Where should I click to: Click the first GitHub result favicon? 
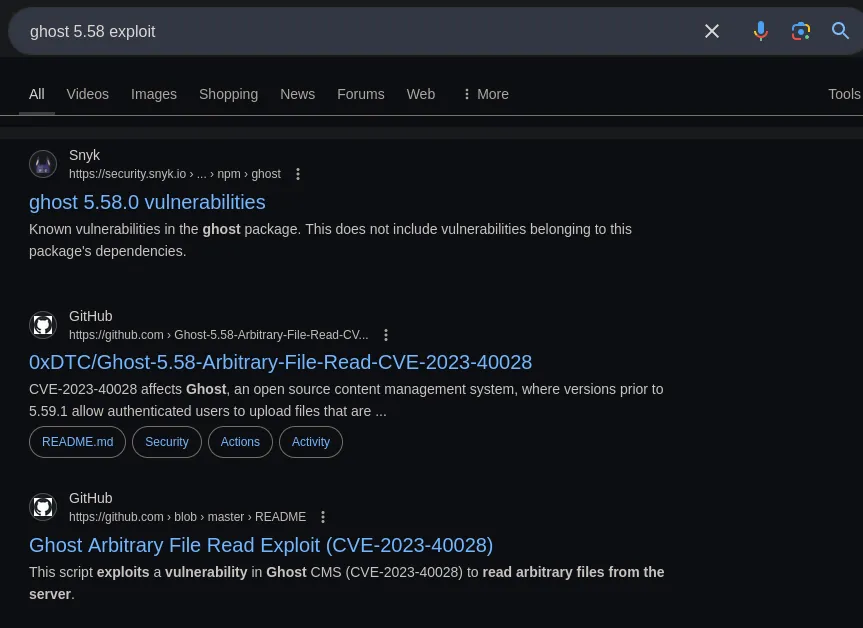pyautogui.click(x=43, y=325)
